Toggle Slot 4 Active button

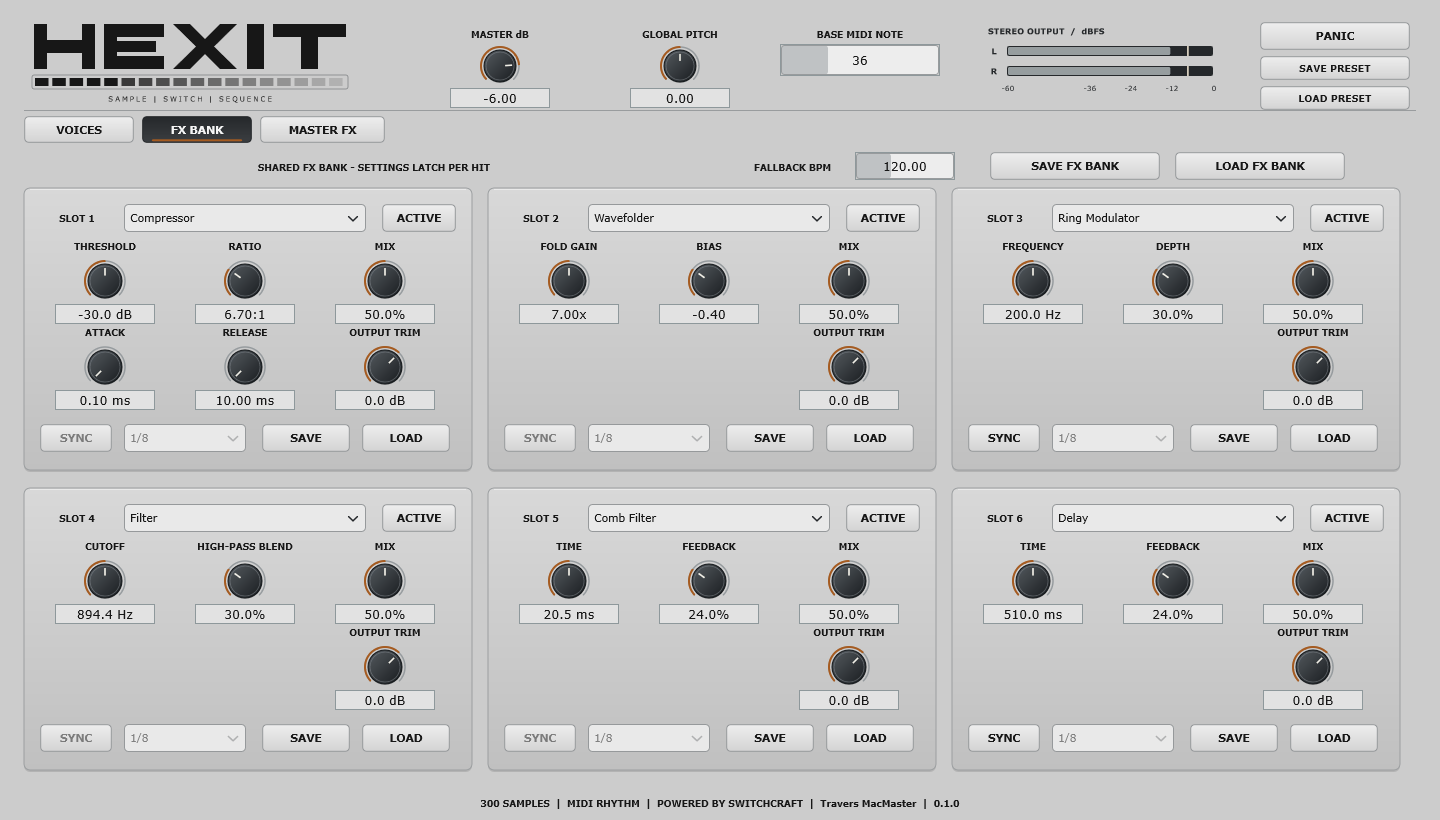pos(419,518)
